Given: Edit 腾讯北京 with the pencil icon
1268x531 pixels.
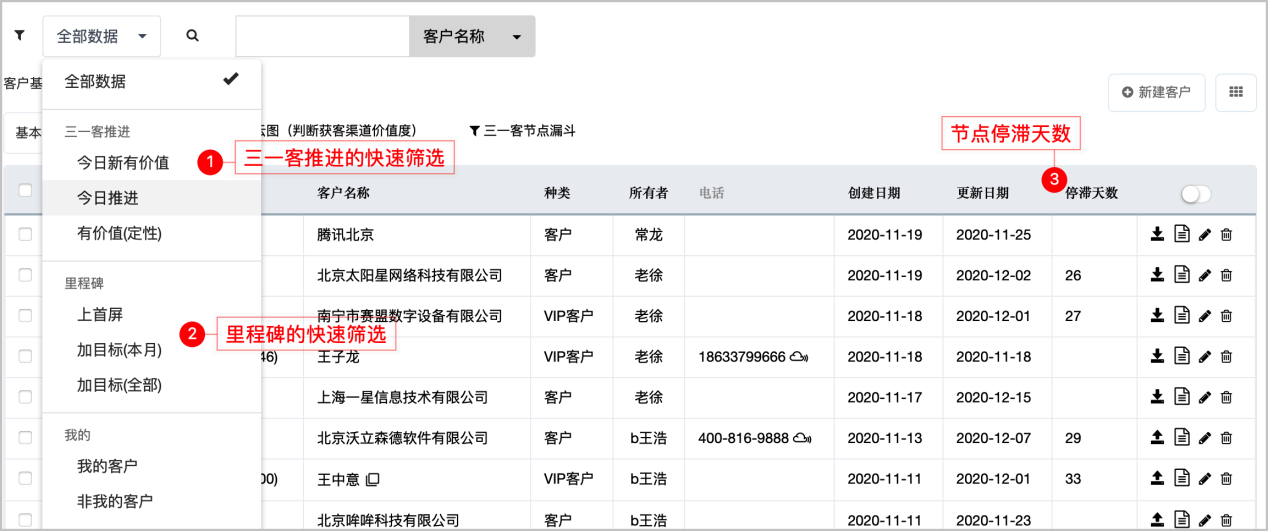Looking at the screenshot, I should 1204,234.
